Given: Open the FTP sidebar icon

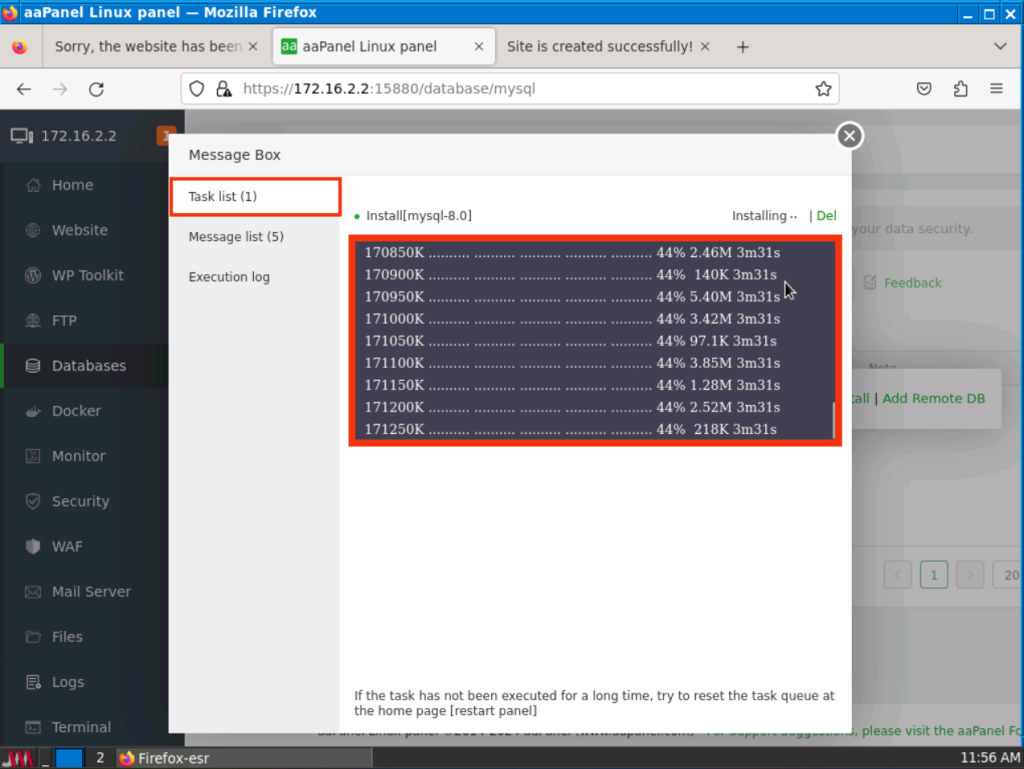Looking at the screenshot, I should click(33, 321).
